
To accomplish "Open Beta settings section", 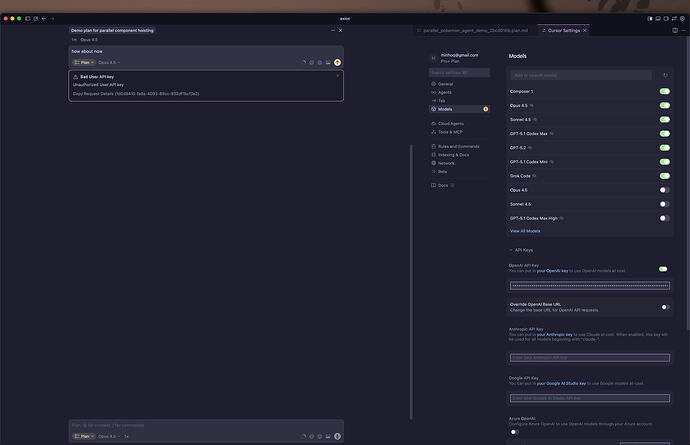I will click(459, 172).
